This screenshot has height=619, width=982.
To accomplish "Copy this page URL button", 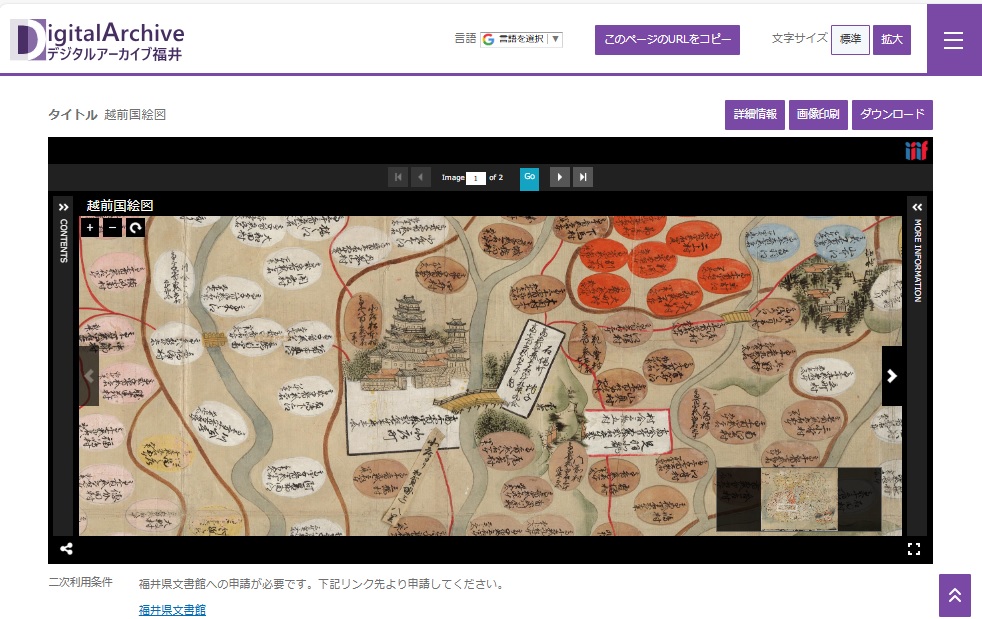I will tap(667, 39).
